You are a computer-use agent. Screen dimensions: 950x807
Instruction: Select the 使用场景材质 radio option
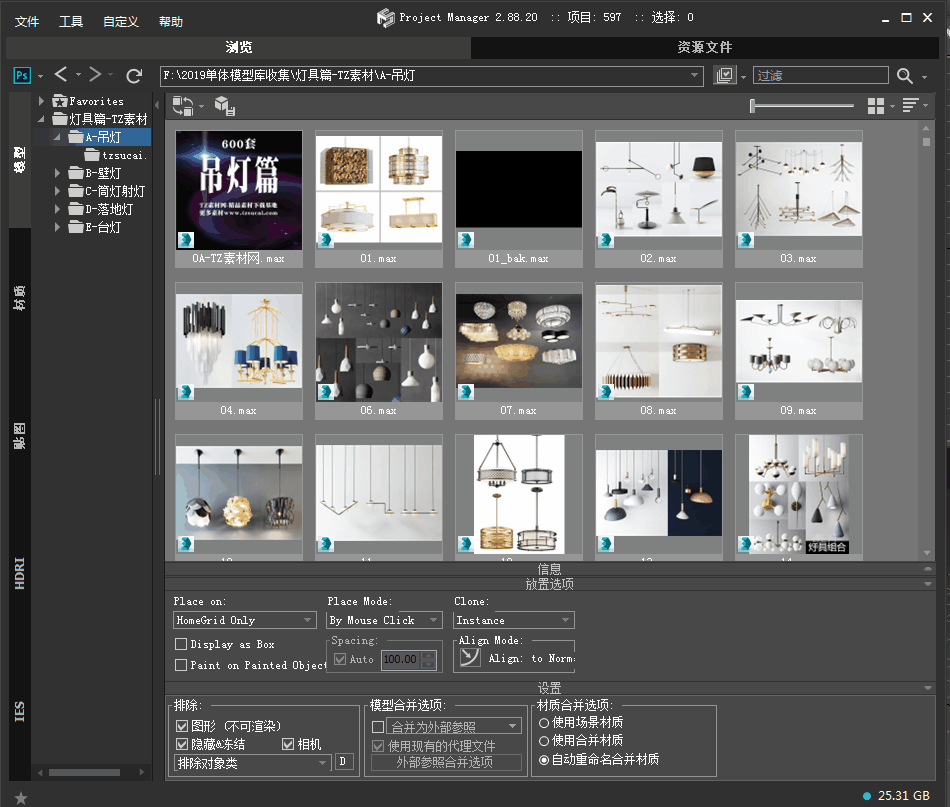(x=544, y=723)
